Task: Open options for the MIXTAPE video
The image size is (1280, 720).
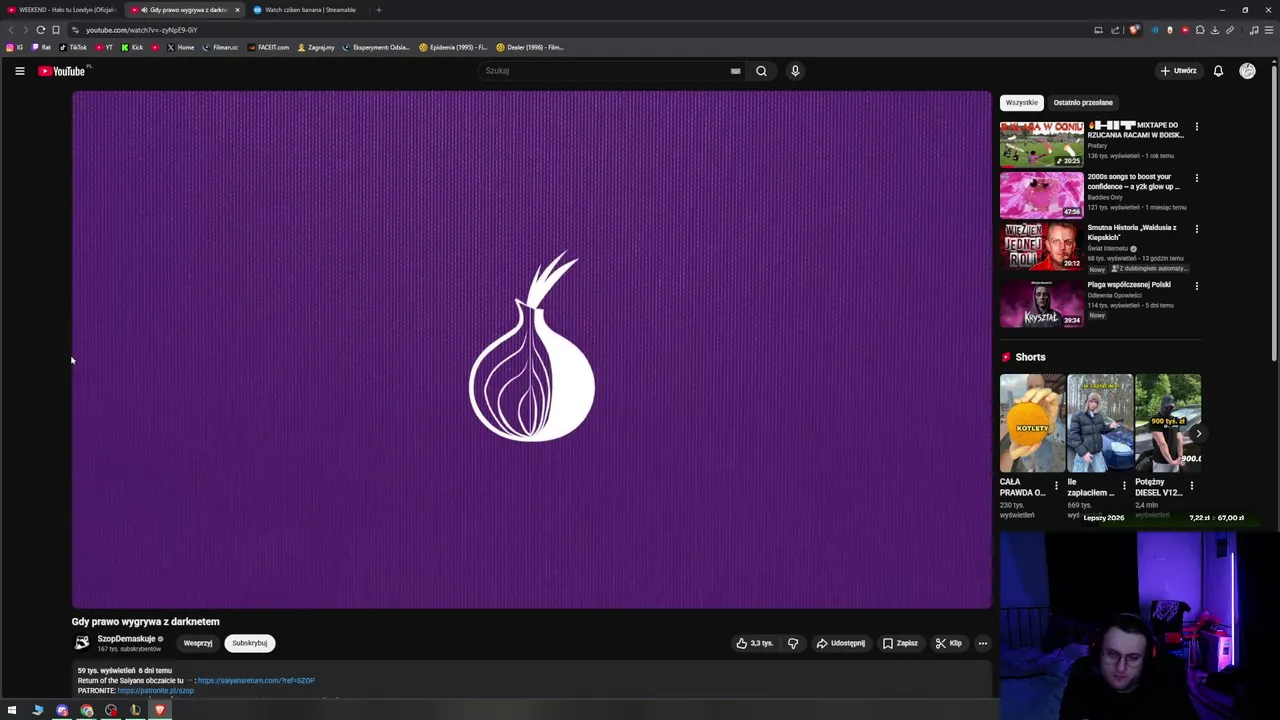Action: [1196, 127]
